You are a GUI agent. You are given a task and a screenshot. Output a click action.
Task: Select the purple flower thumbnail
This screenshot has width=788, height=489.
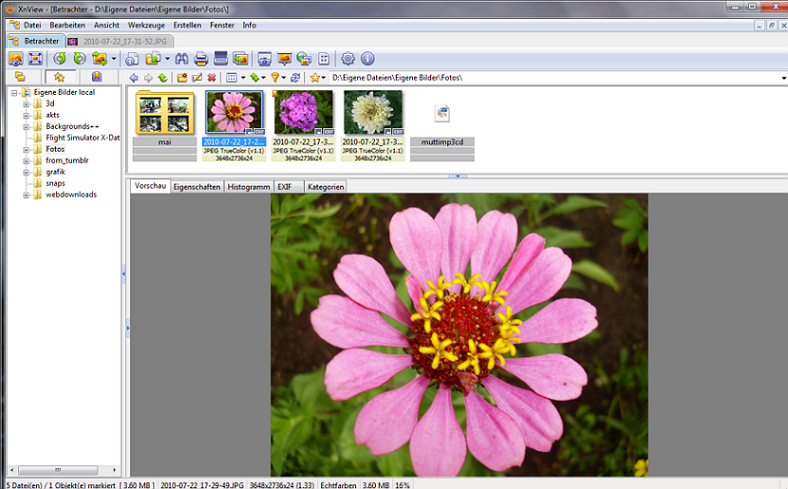(303, 113)
